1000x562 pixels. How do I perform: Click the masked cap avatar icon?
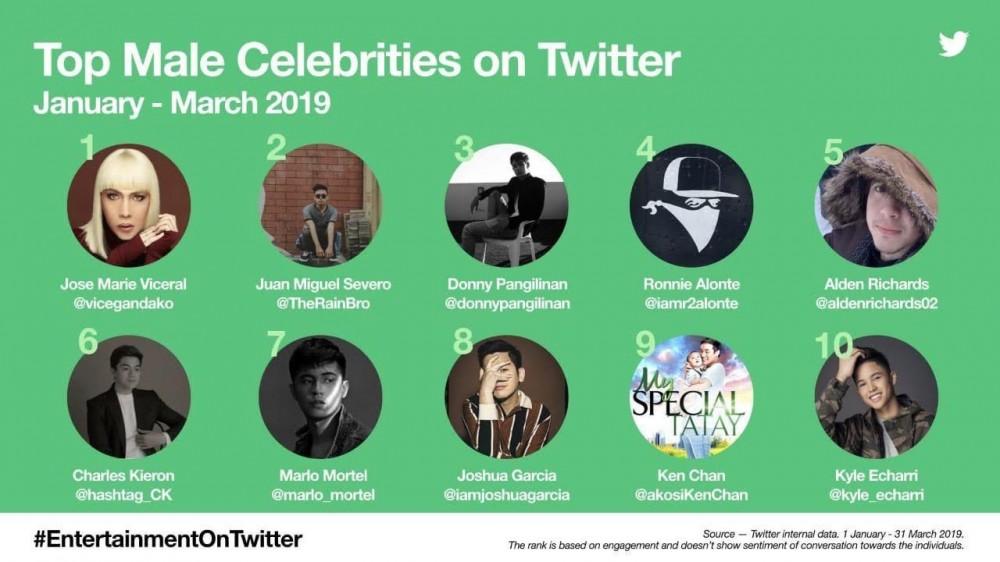pyautogui.click(x=691, y=205)
